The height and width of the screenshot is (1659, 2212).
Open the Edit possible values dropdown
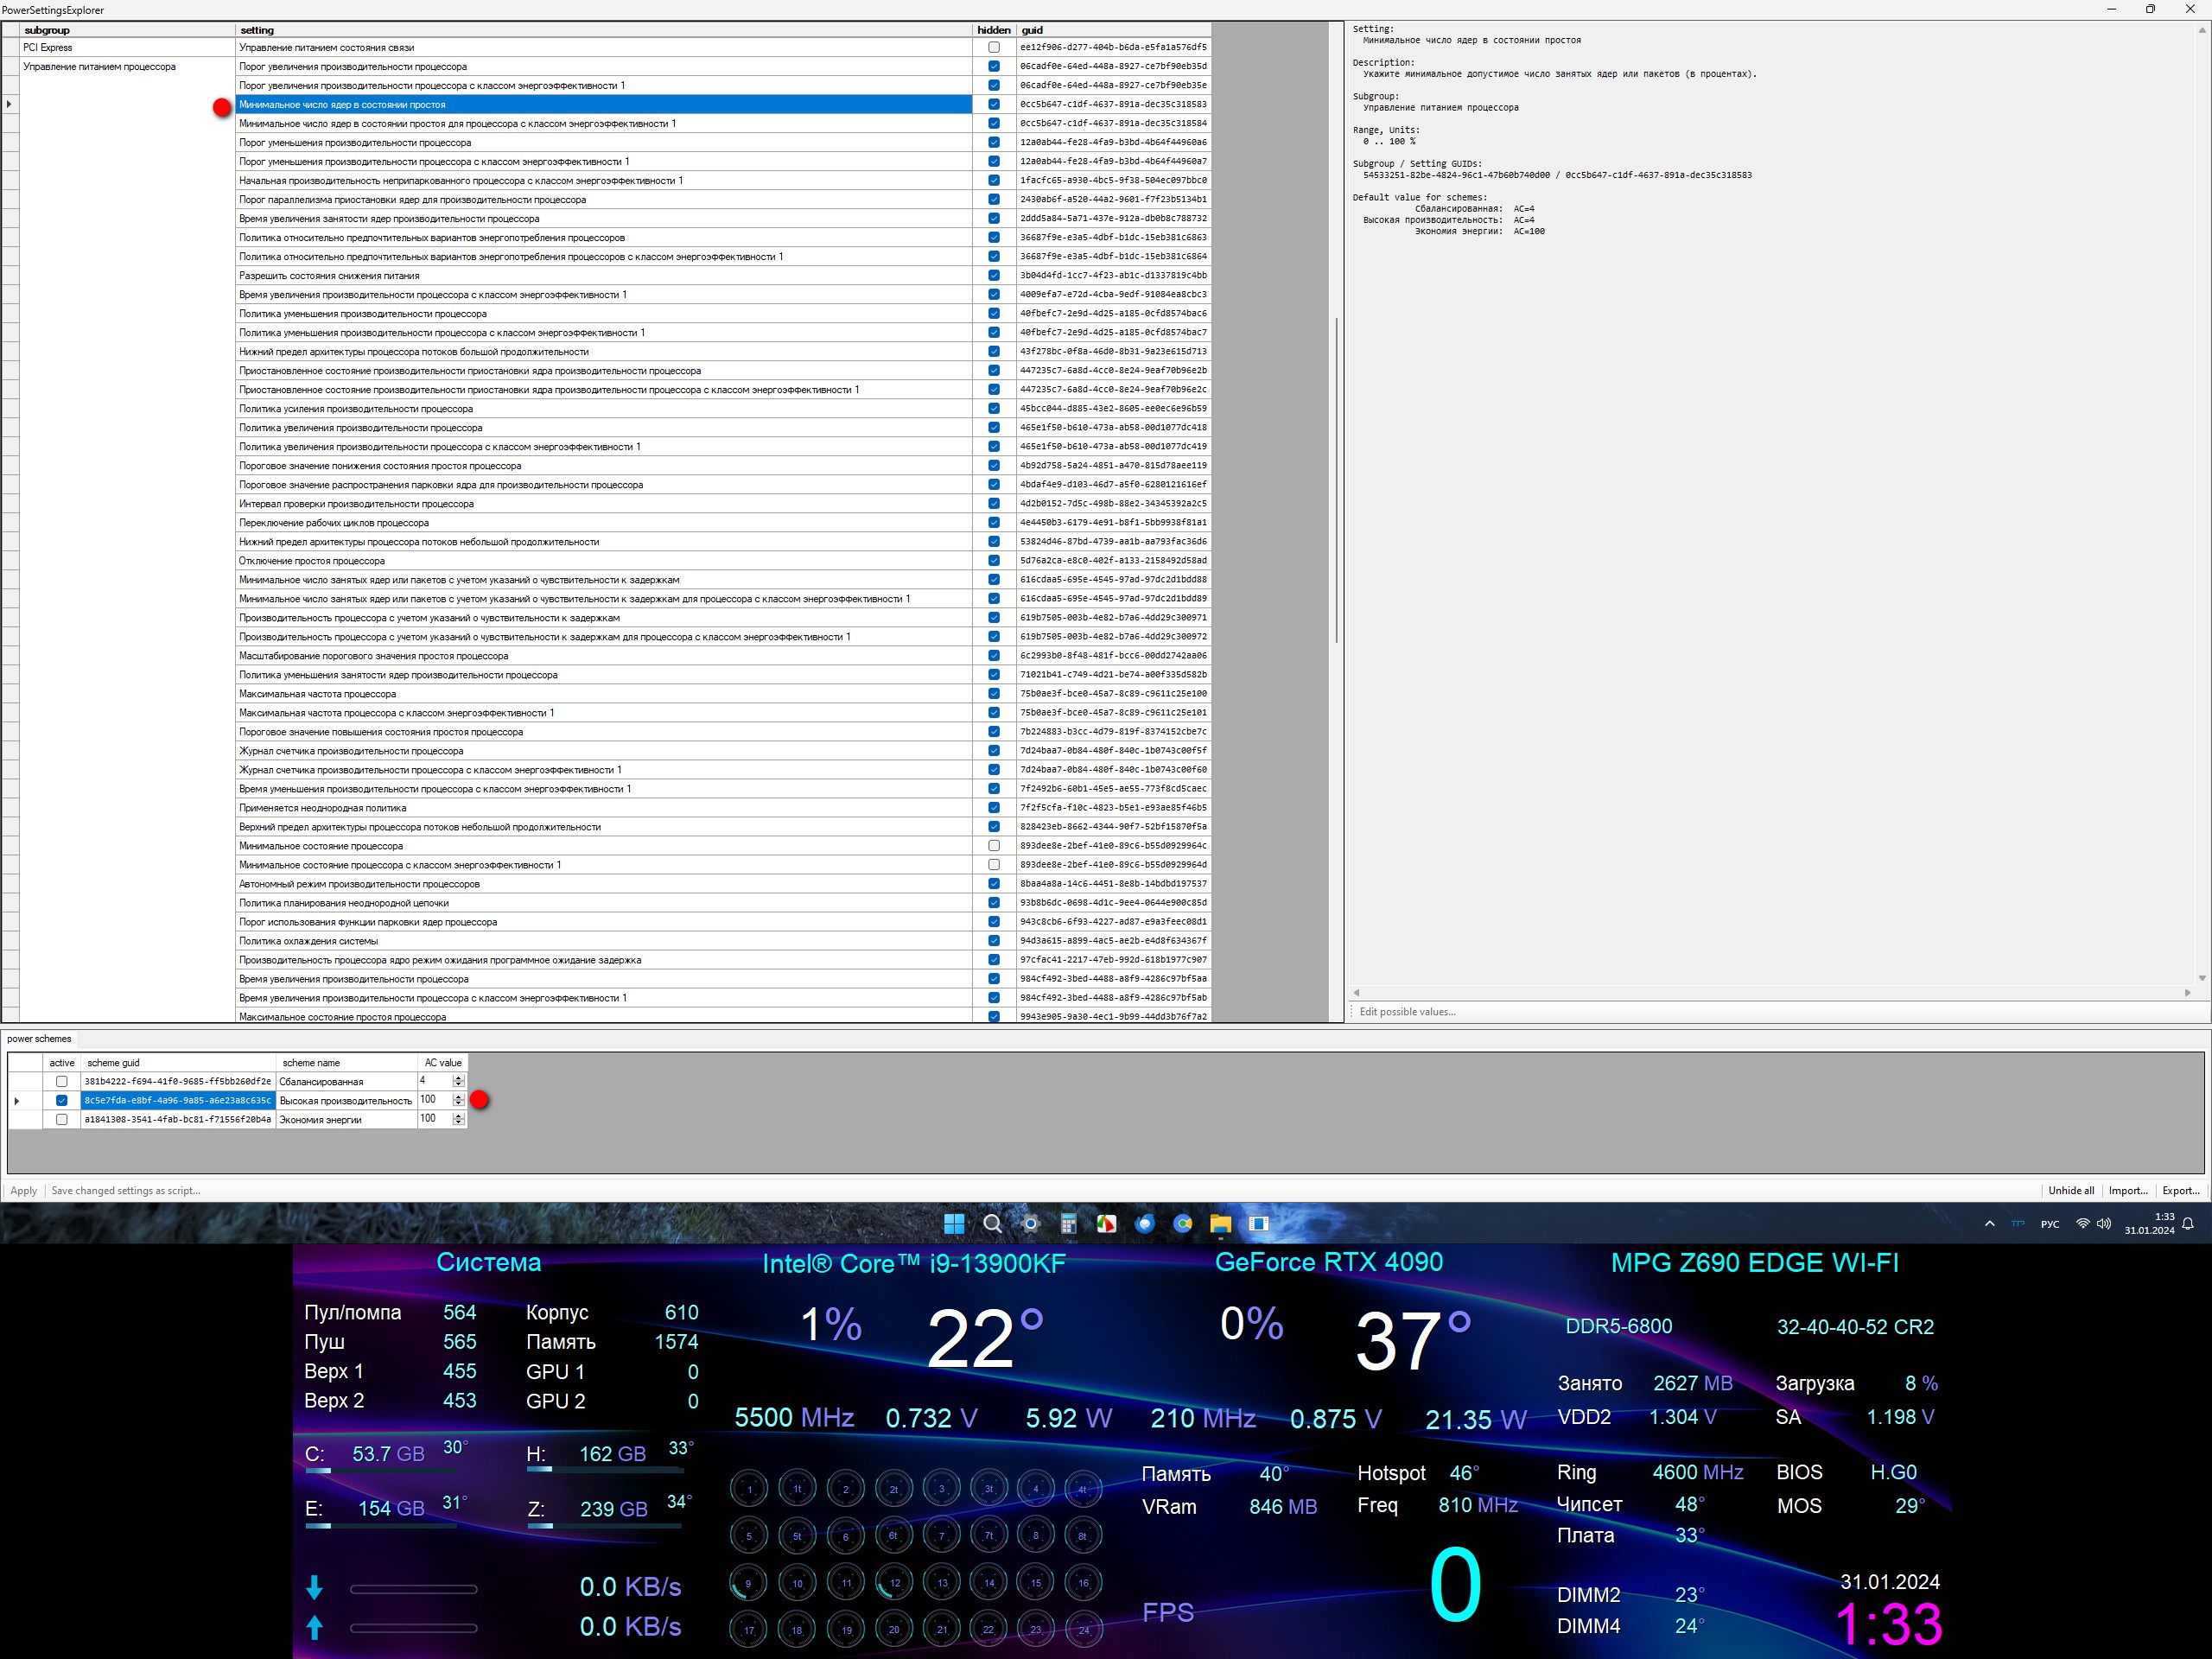pyautogui.click(x=1407, y=1012)
